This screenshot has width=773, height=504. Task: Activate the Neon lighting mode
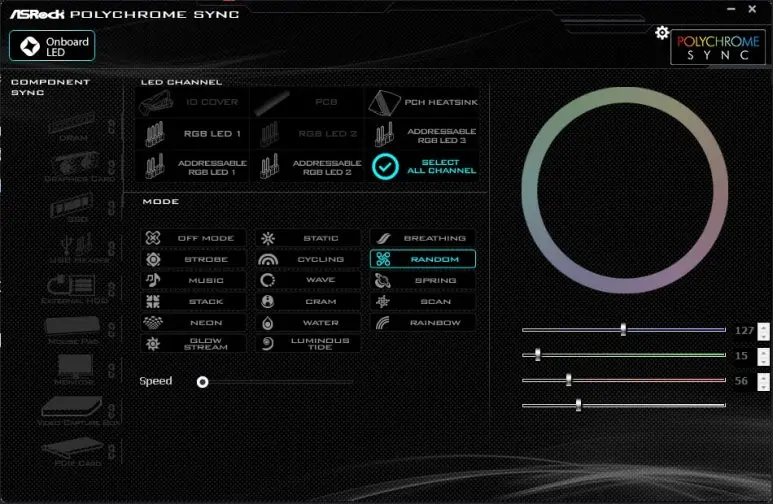(193, 323)
